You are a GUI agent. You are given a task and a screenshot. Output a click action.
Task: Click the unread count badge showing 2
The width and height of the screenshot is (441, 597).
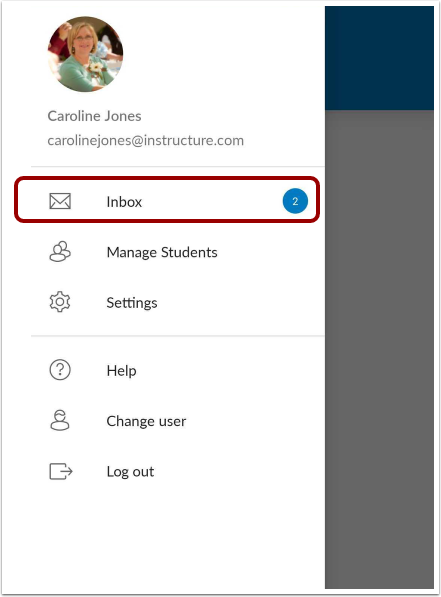point(295,201)
